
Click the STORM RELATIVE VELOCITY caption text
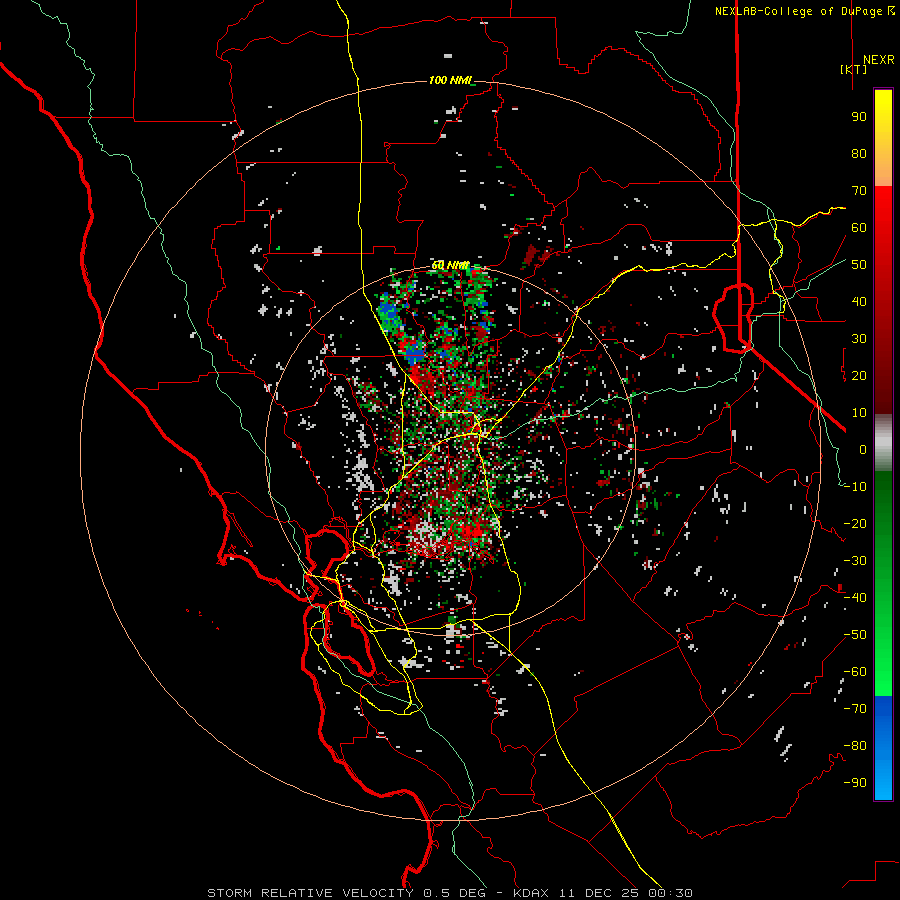click(x=310, y=893)
